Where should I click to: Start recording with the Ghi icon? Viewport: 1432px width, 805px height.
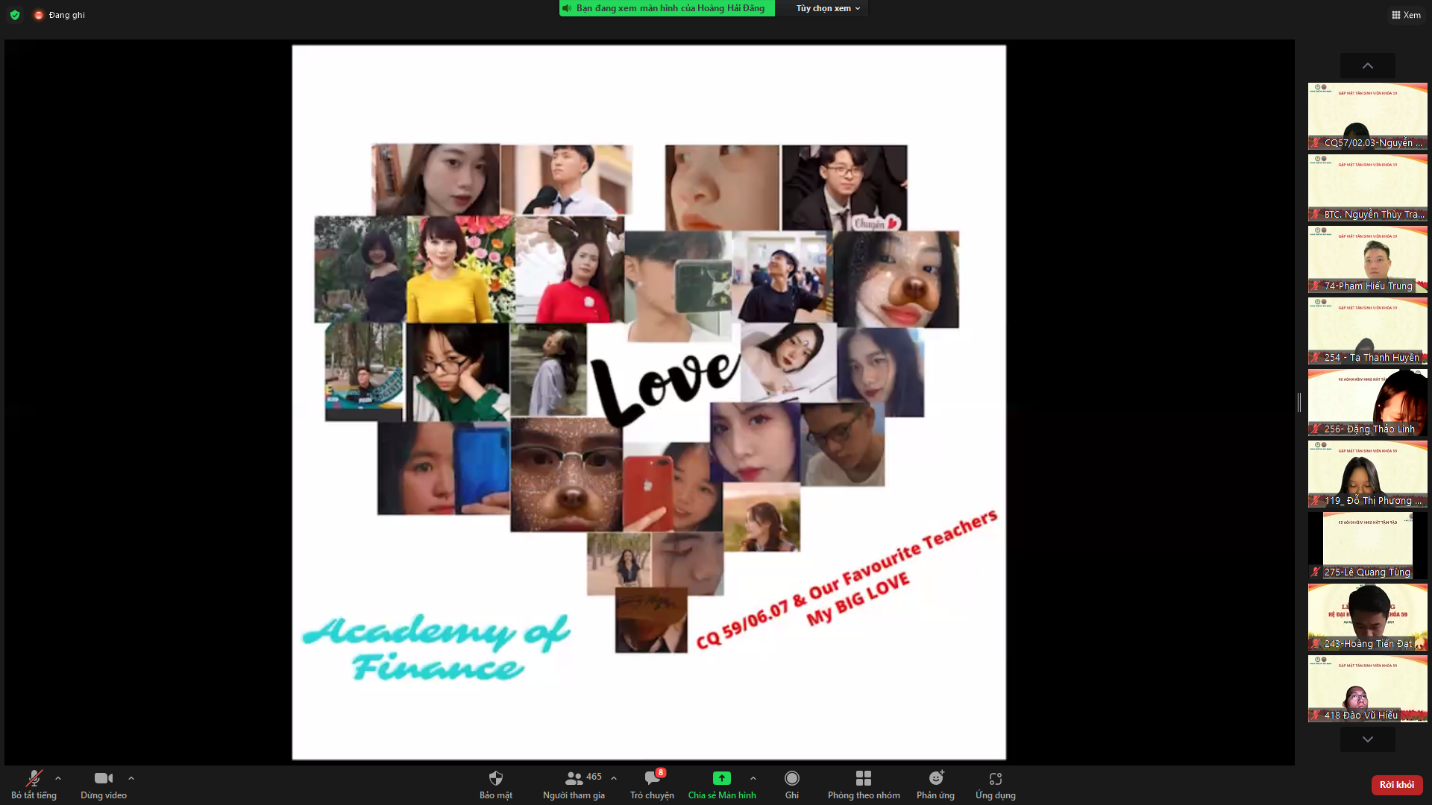[792, 779]
